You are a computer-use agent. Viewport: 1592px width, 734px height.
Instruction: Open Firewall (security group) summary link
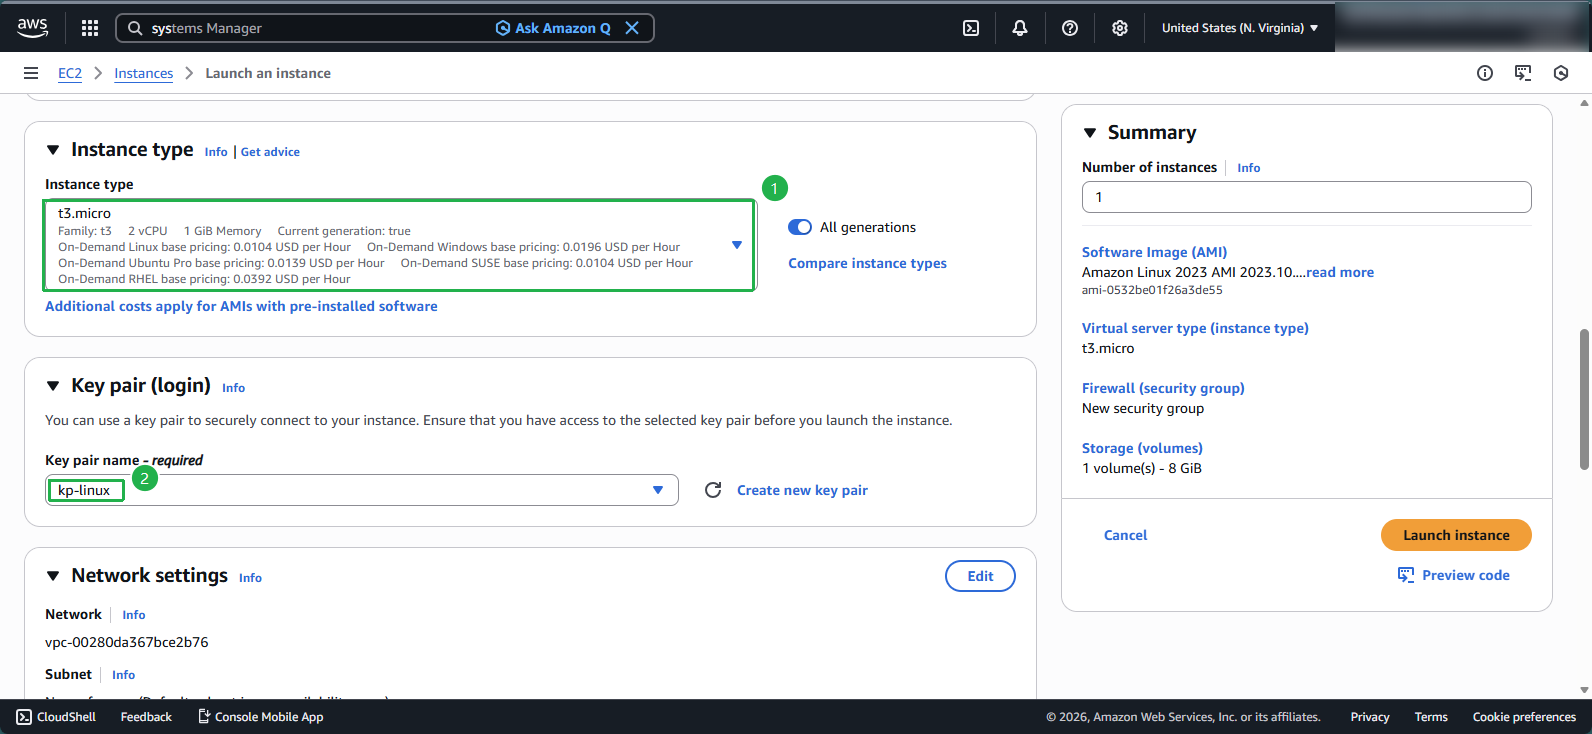point(1163,388)
